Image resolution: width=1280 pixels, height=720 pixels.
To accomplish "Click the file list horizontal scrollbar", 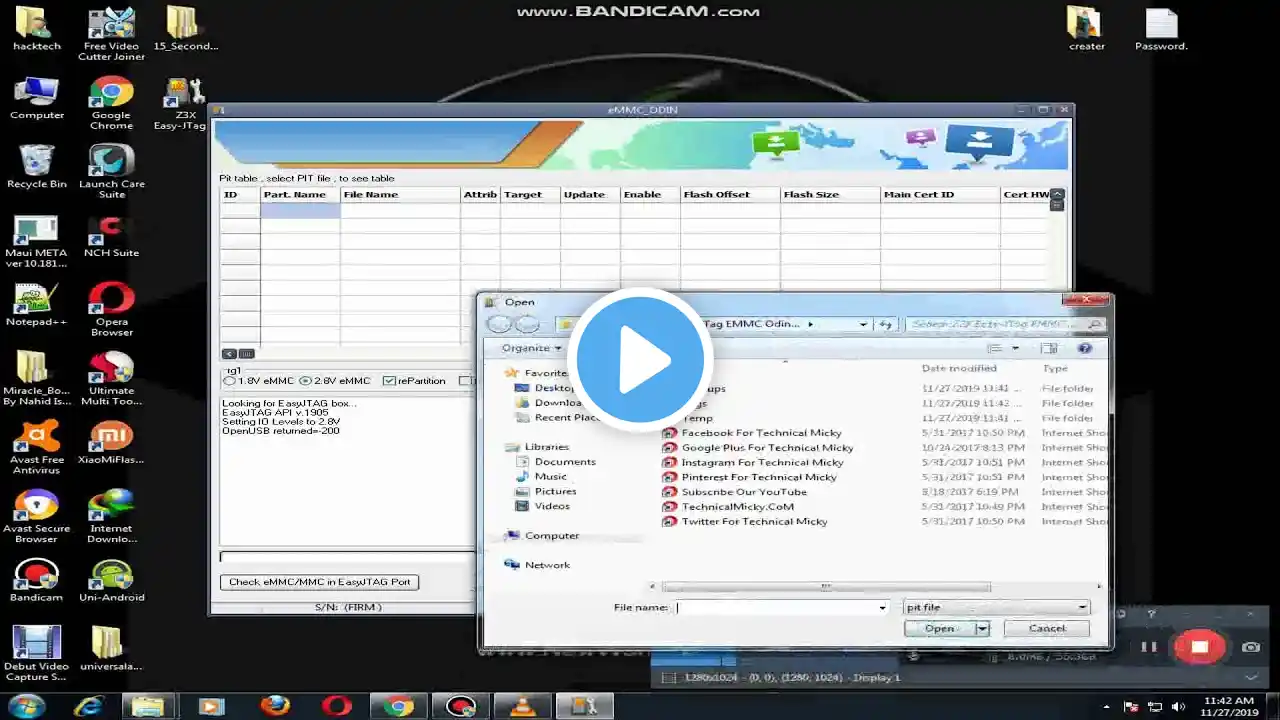I will tap(825, 587).
